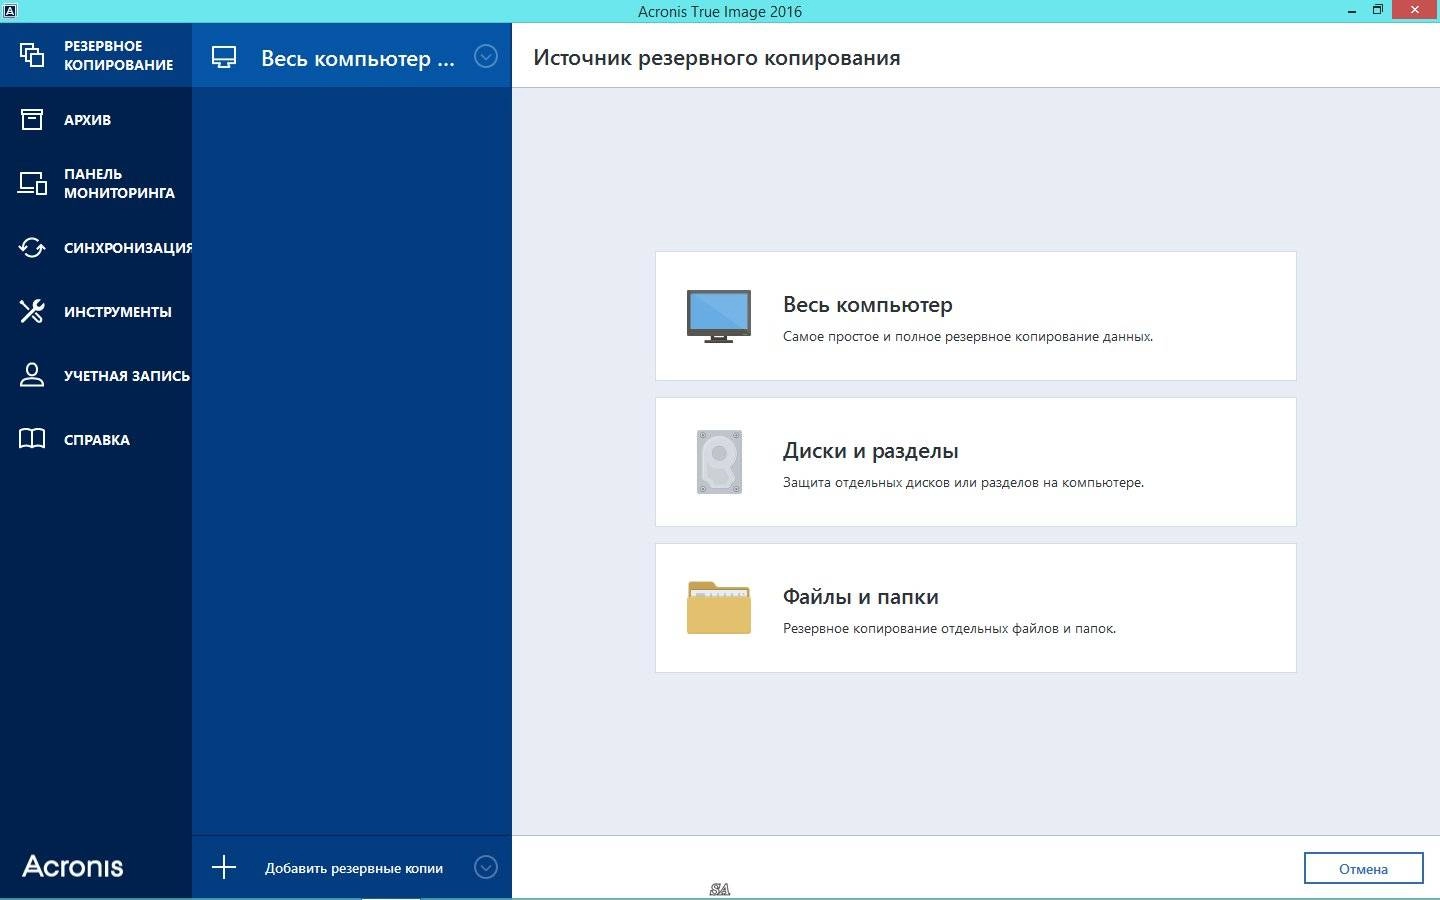This screenshot has height=900, width=1440.
Task: Click the backup copy icon in sidebar
Action: click(32, 55)
